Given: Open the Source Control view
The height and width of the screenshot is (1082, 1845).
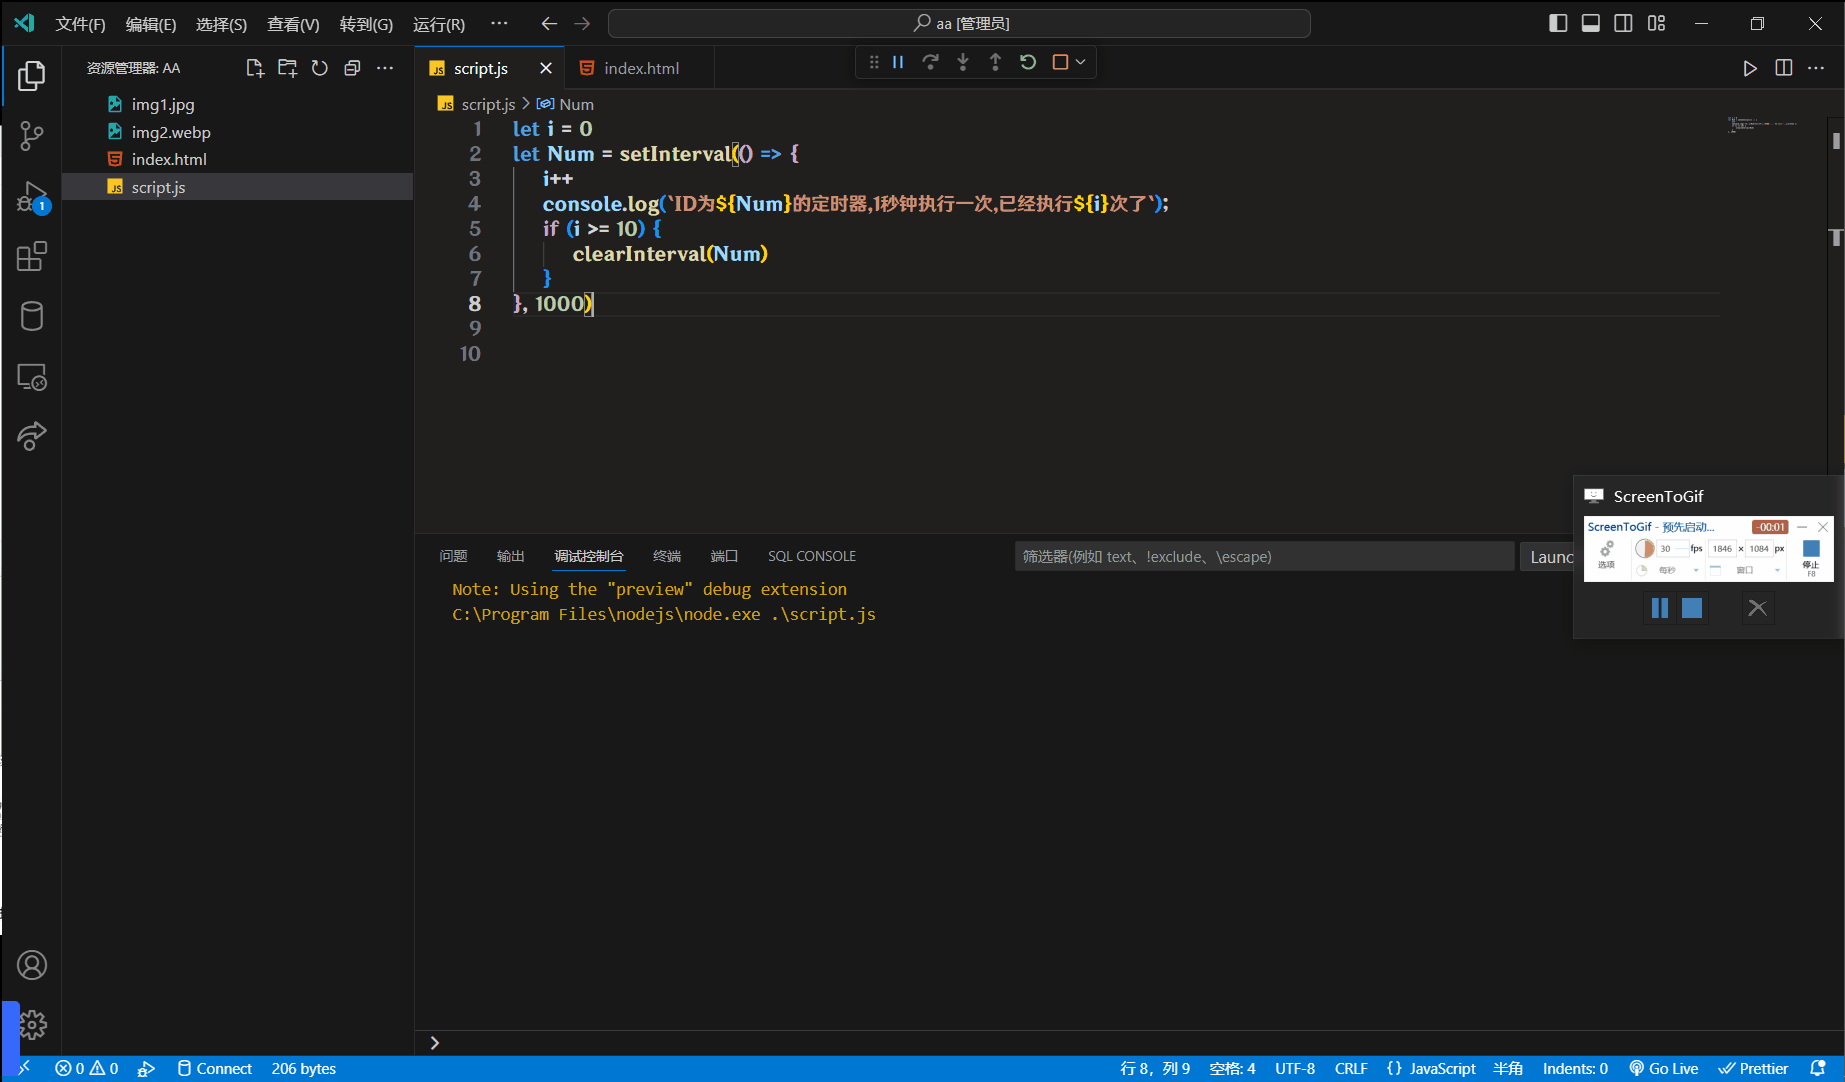Looking at the screenshot, I should tap(32, 136).
